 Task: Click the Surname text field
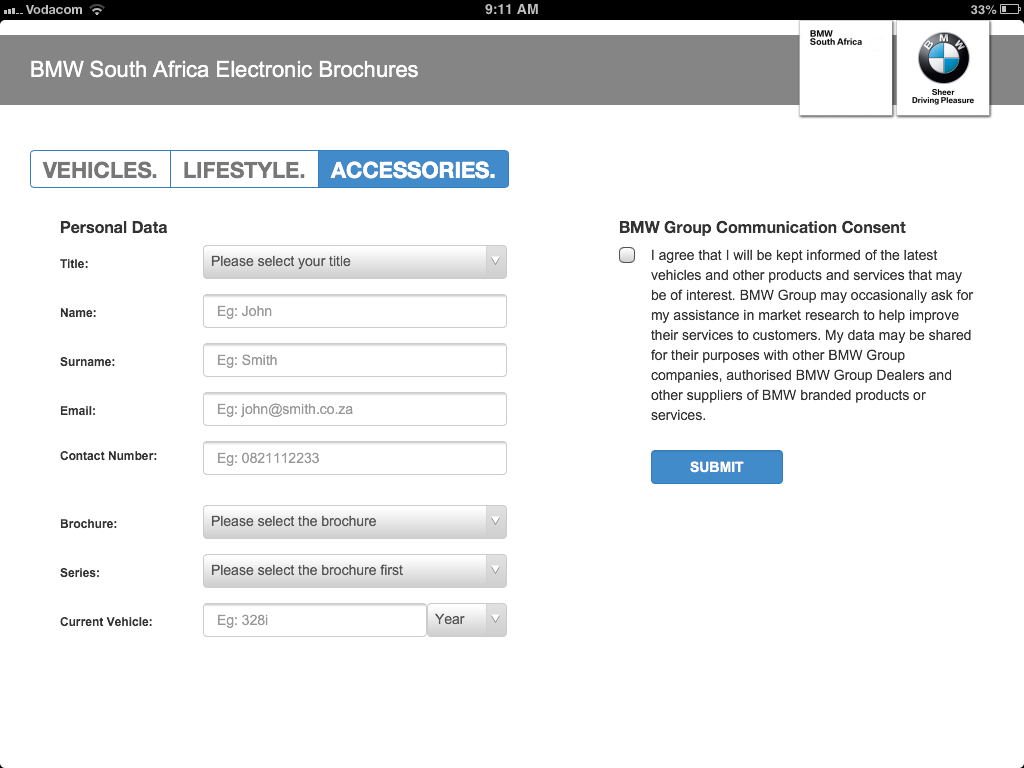pos(354,360)
